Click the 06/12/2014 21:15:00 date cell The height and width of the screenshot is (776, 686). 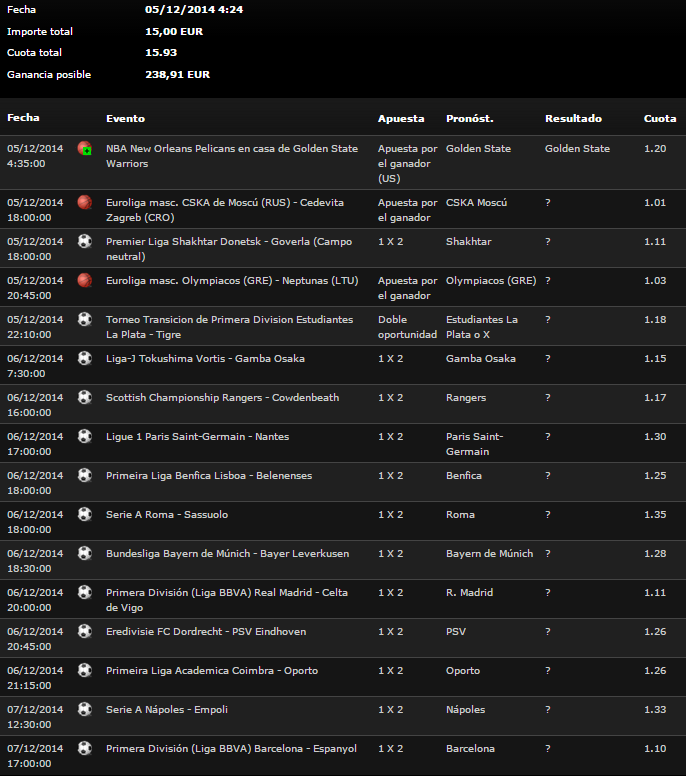(x=35, y=678)
